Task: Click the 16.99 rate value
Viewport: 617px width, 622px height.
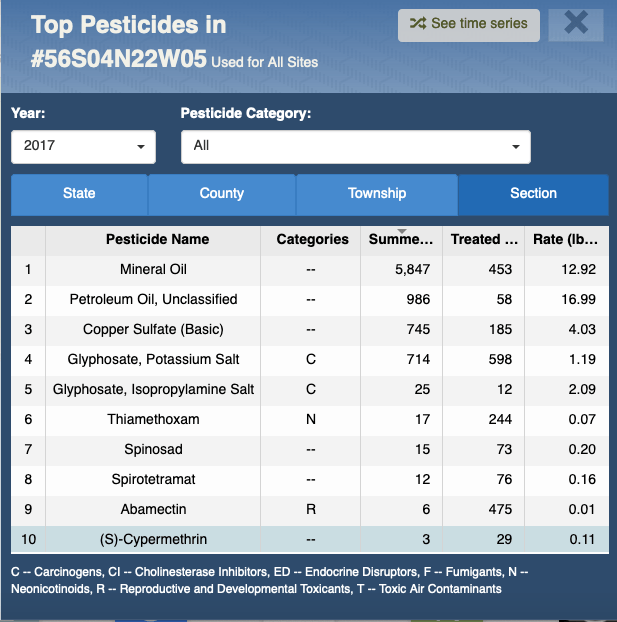Action: [x=579, y=299]
